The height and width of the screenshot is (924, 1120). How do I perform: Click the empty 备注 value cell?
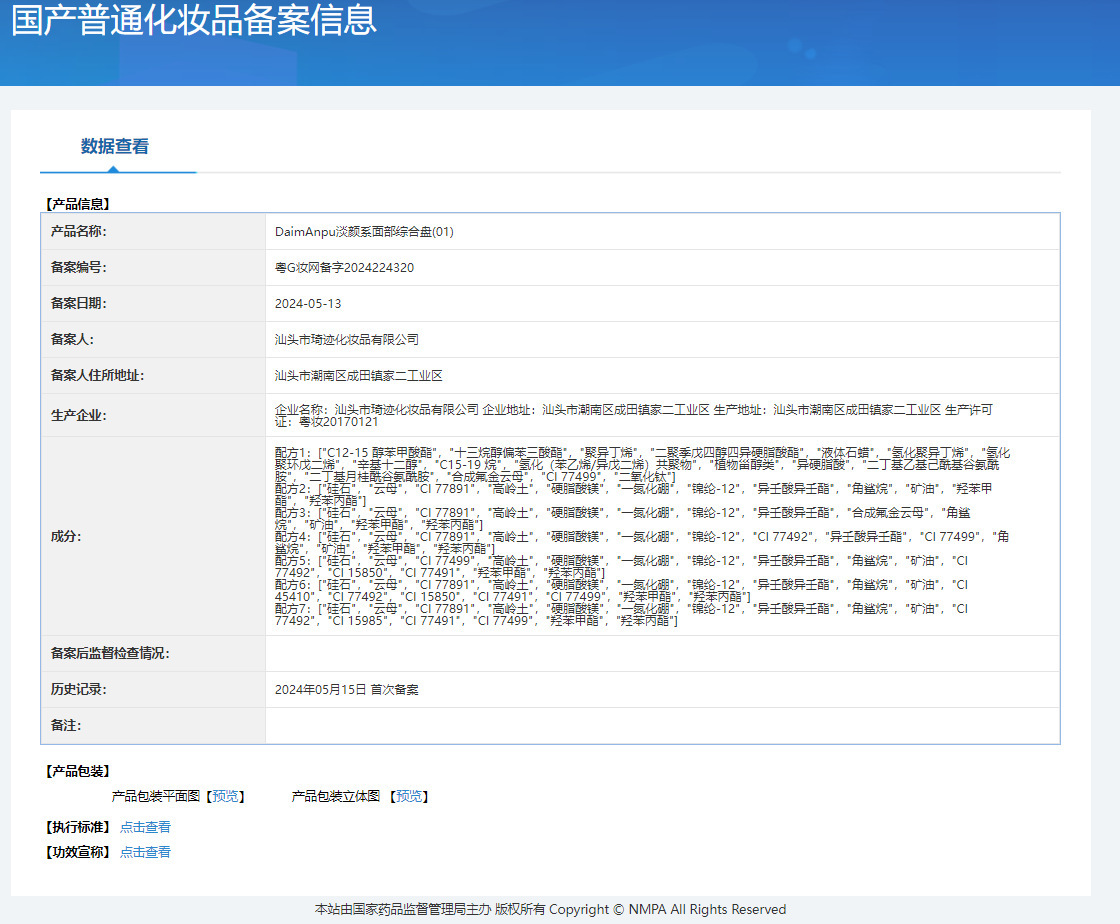[660, 725]
